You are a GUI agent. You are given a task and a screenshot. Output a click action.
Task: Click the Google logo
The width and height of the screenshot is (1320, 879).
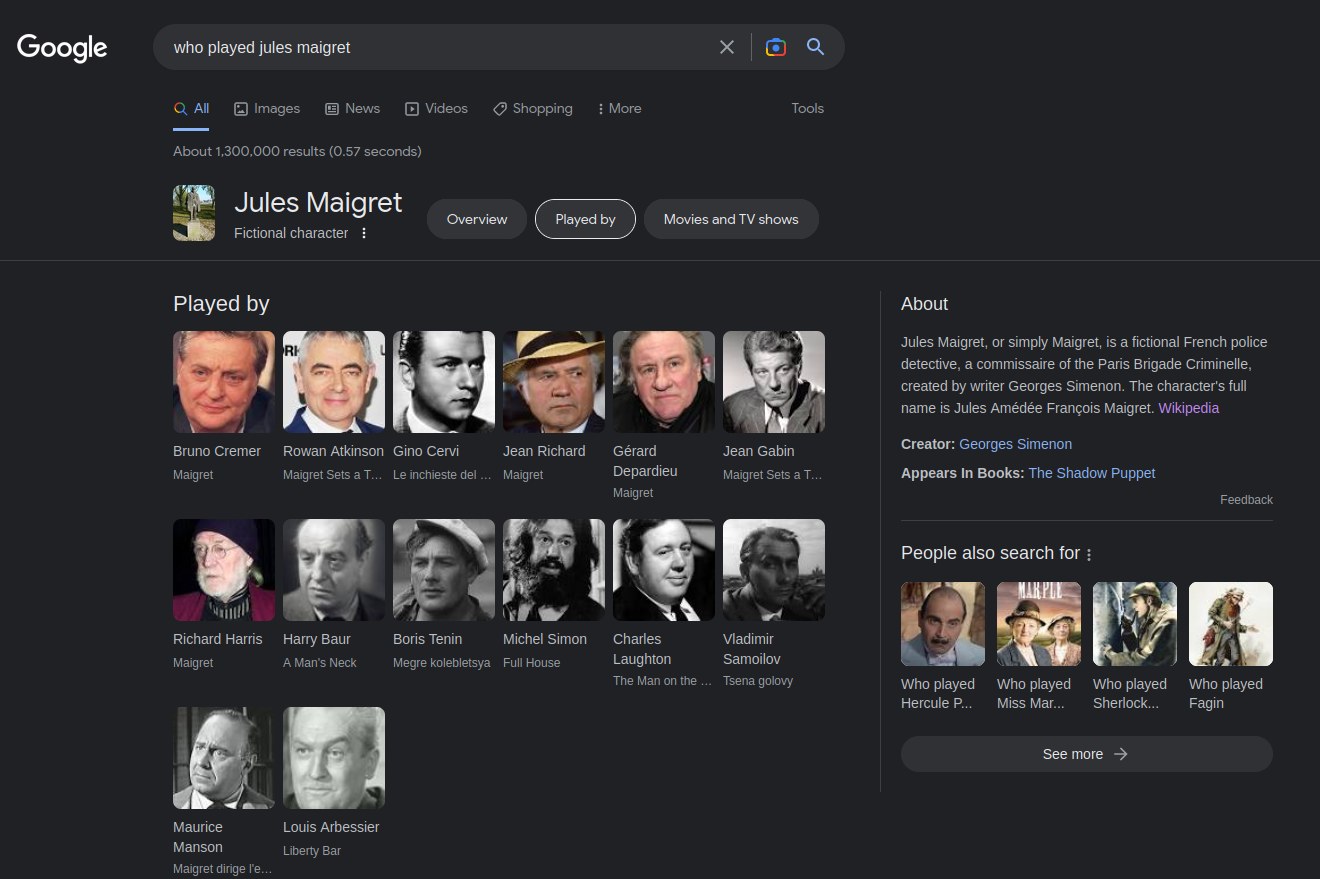click(62, 47)
